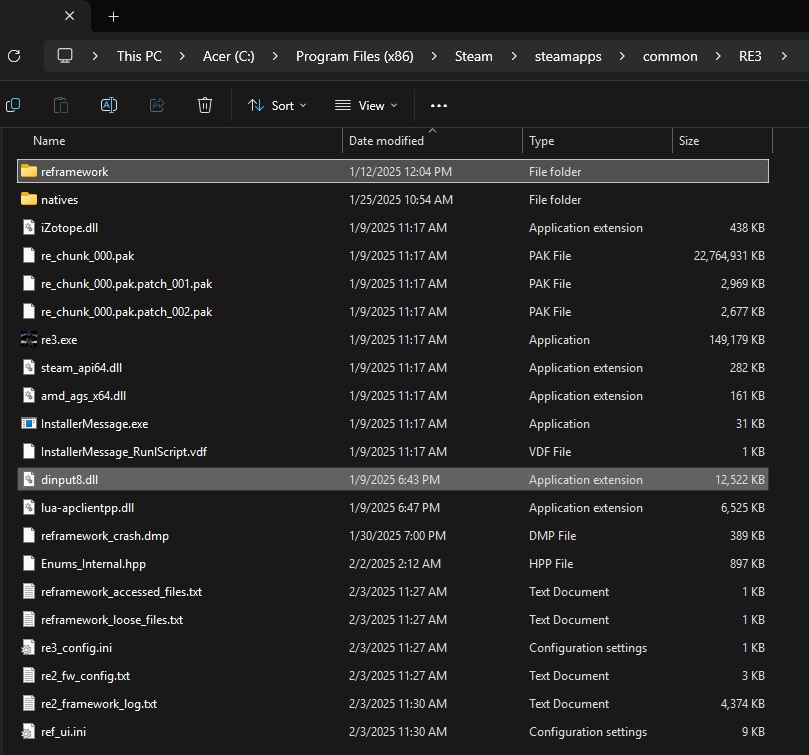
Task: Open the View dropdown menu
Action: click(x=366, y=105)
